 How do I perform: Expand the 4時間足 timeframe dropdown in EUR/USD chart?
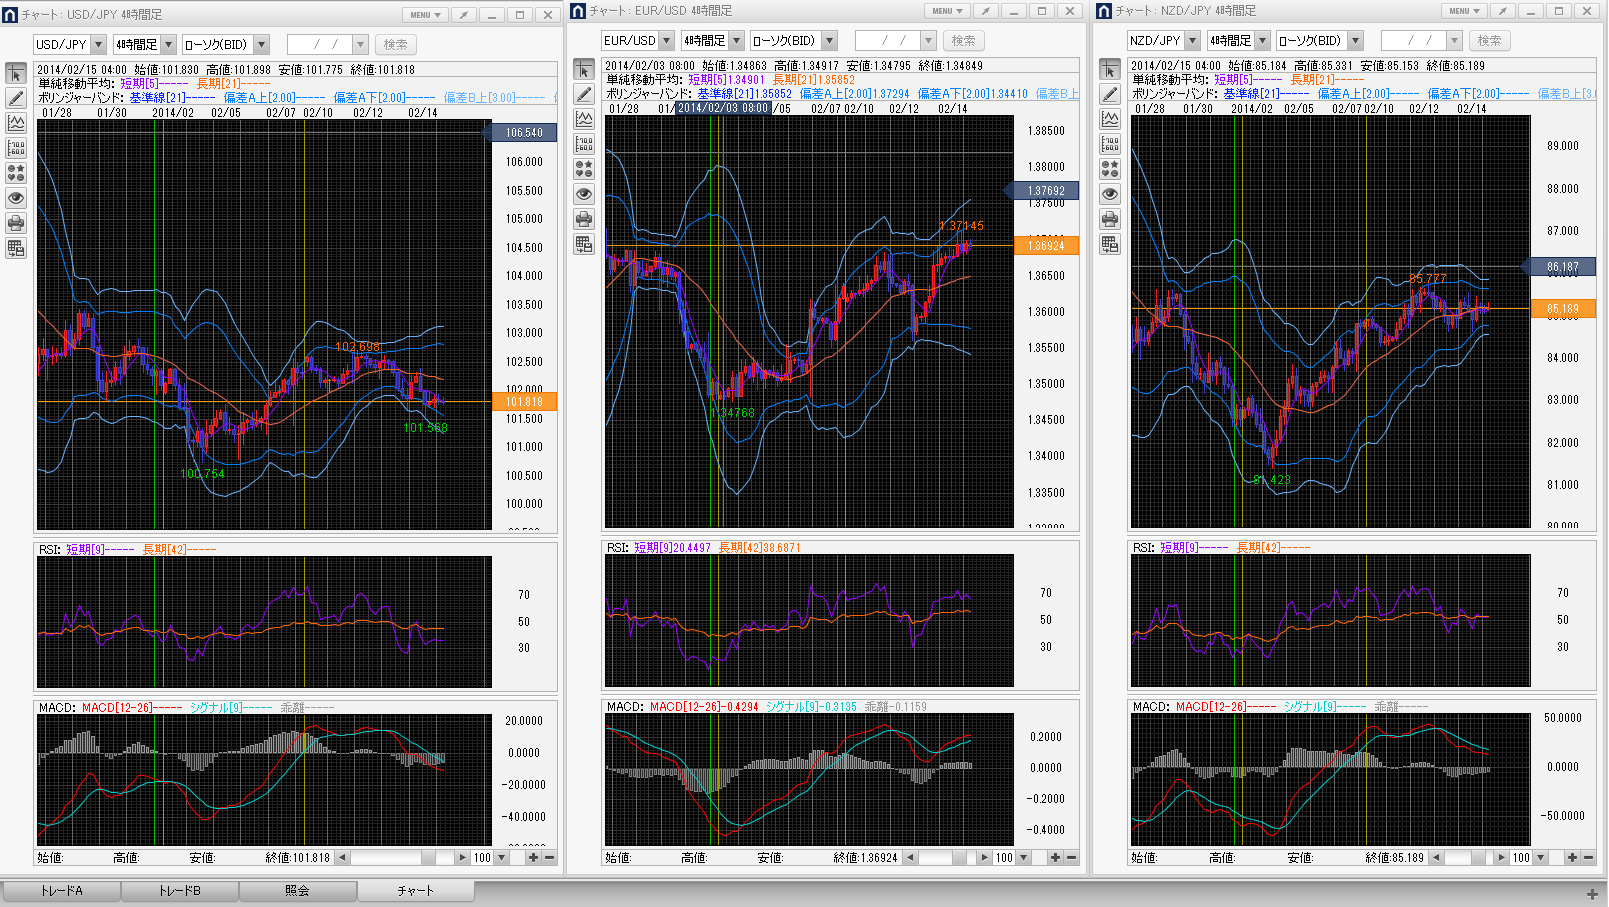coord(736,41)
